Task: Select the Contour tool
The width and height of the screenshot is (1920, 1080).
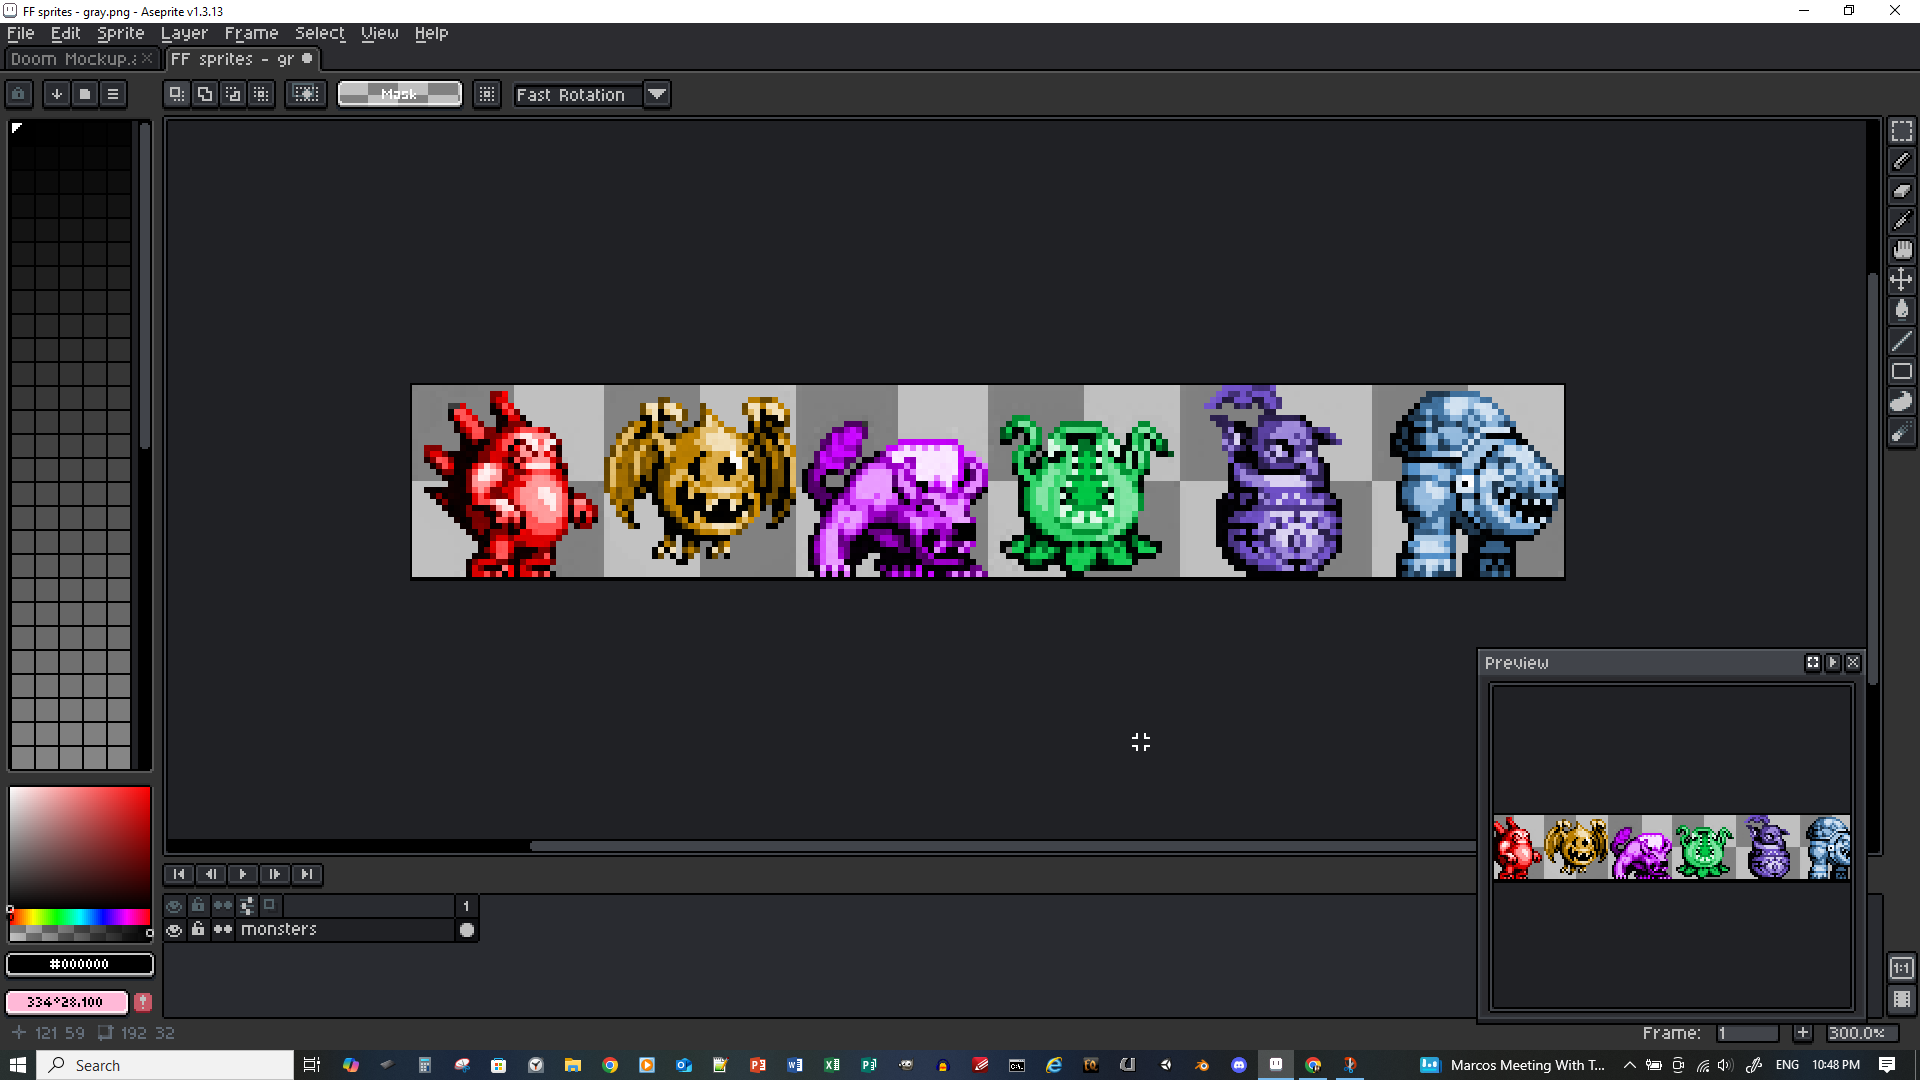Action: [1901, 401]
